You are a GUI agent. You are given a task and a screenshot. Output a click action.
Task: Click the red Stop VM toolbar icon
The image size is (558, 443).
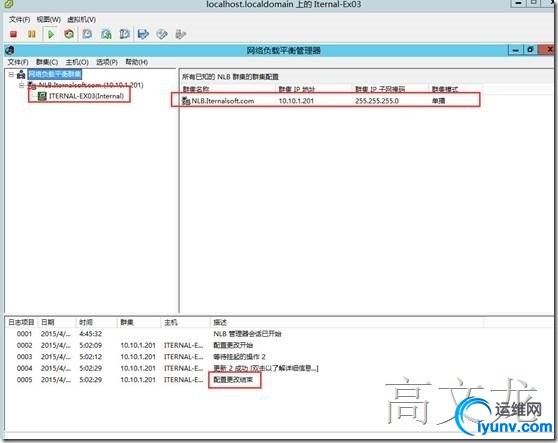(x=14, y=34)
